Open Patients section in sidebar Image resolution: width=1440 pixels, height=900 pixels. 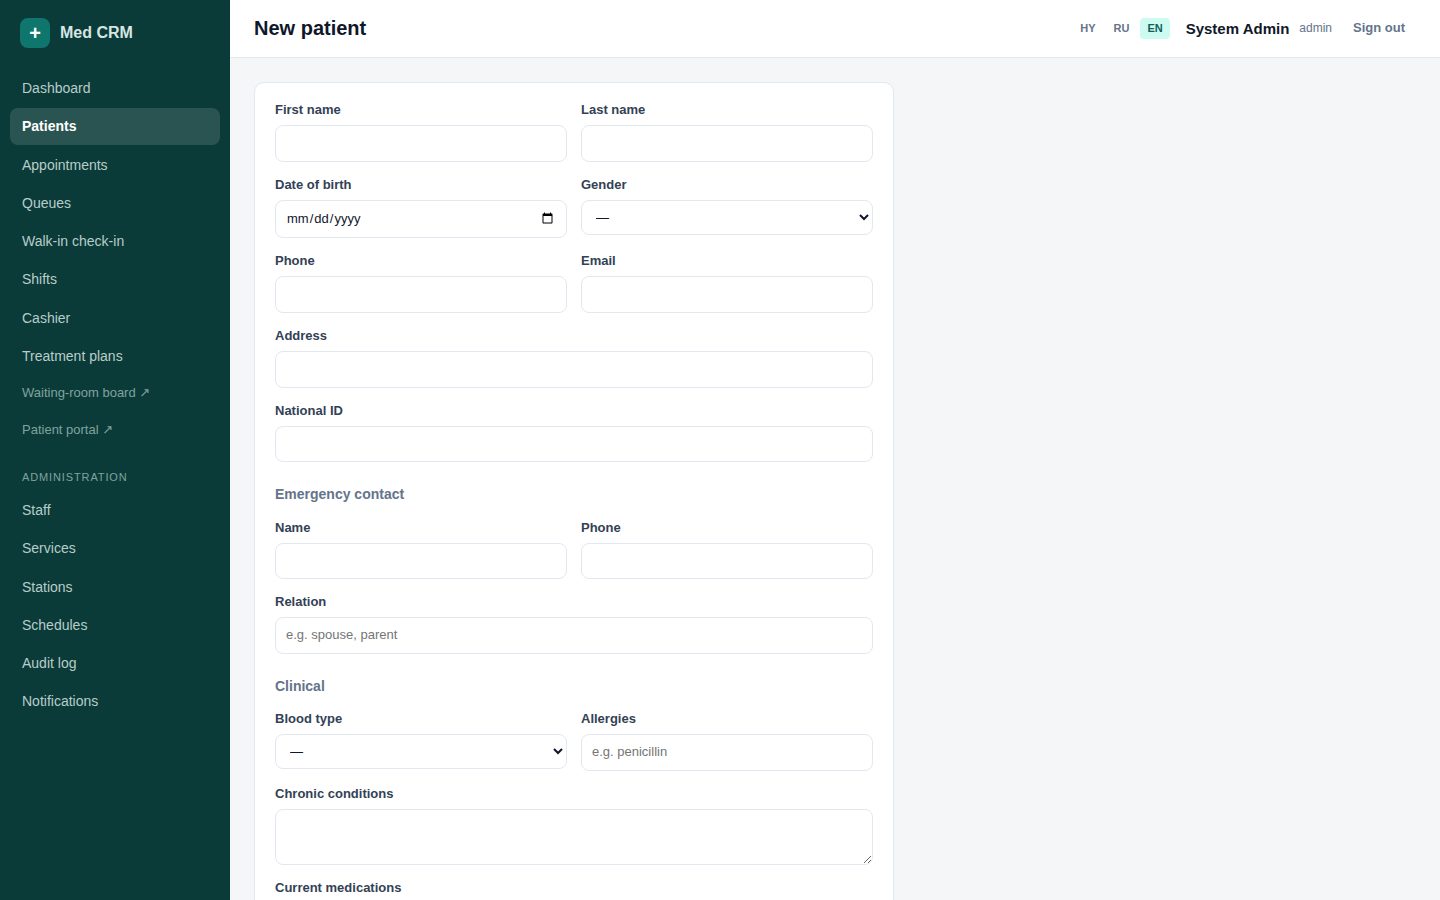coord(115,126)
